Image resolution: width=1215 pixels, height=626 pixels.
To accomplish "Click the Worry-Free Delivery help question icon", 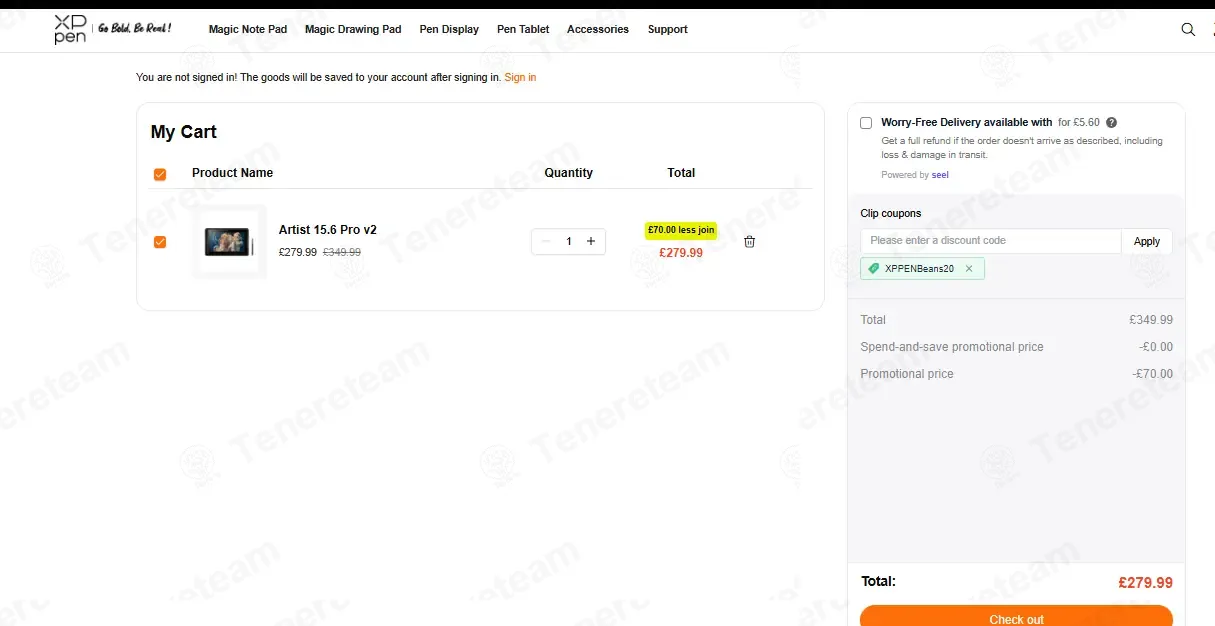I will (1112, 123).
